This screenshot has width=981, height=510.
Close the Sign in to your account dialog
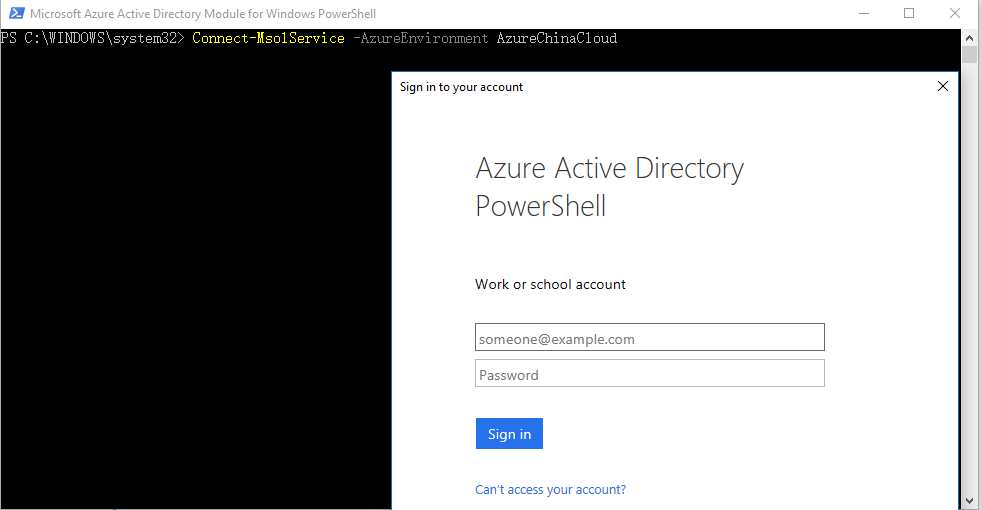(942, 87)
